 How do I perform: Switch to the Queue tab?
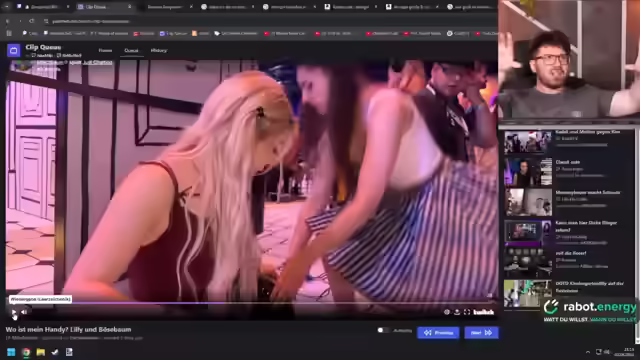(x=131, y=50)
